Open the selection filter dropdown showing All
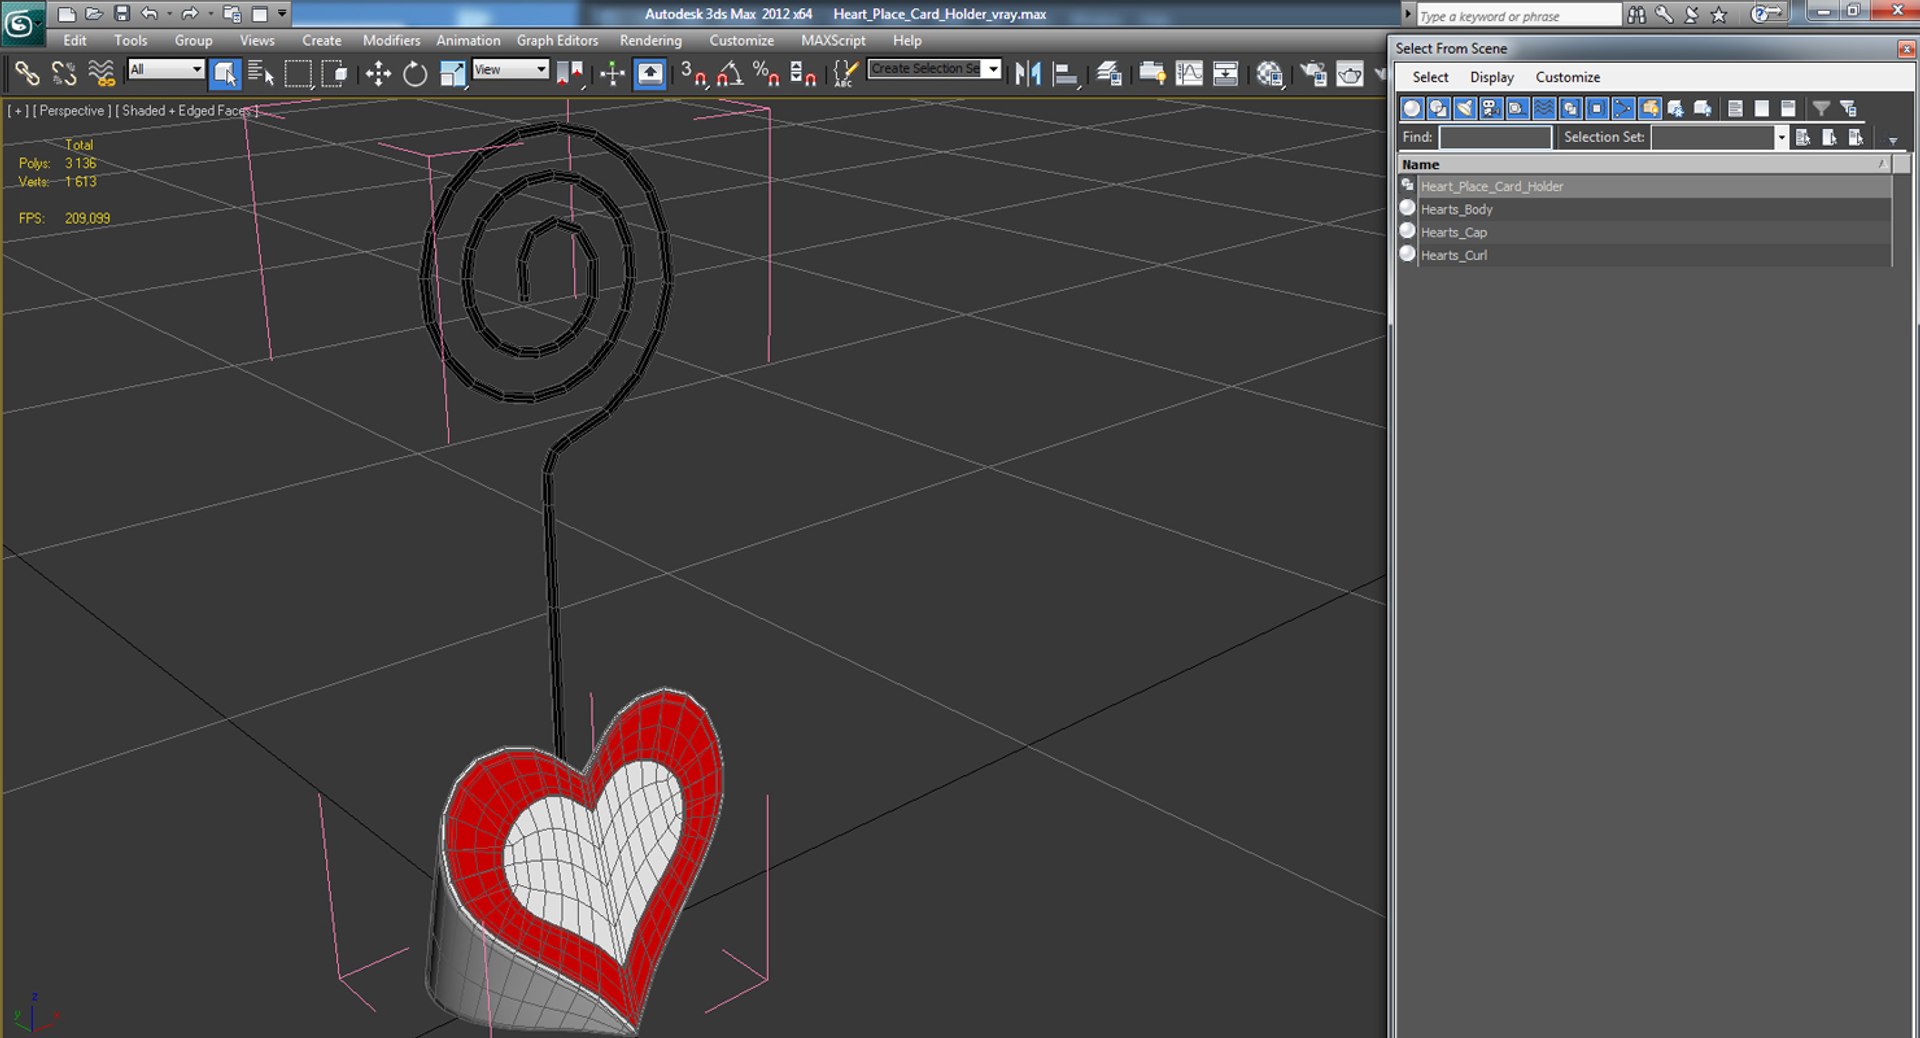 [166, 69]
